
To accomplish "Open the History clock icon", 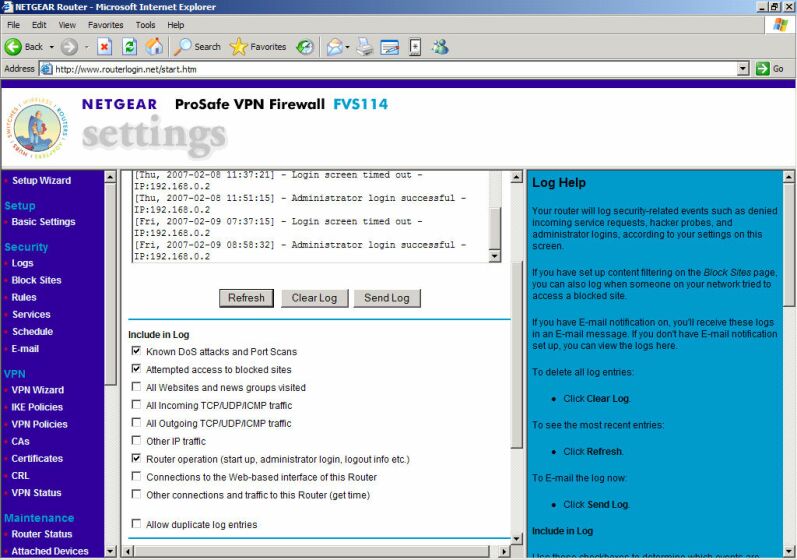I will pos(305,47).
